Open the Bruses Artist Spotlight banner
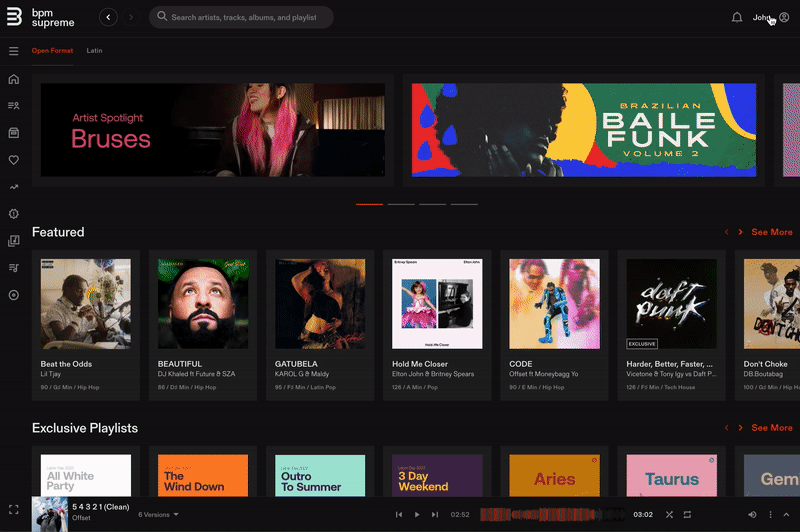The image size is (800, 532). pos(213,130)
